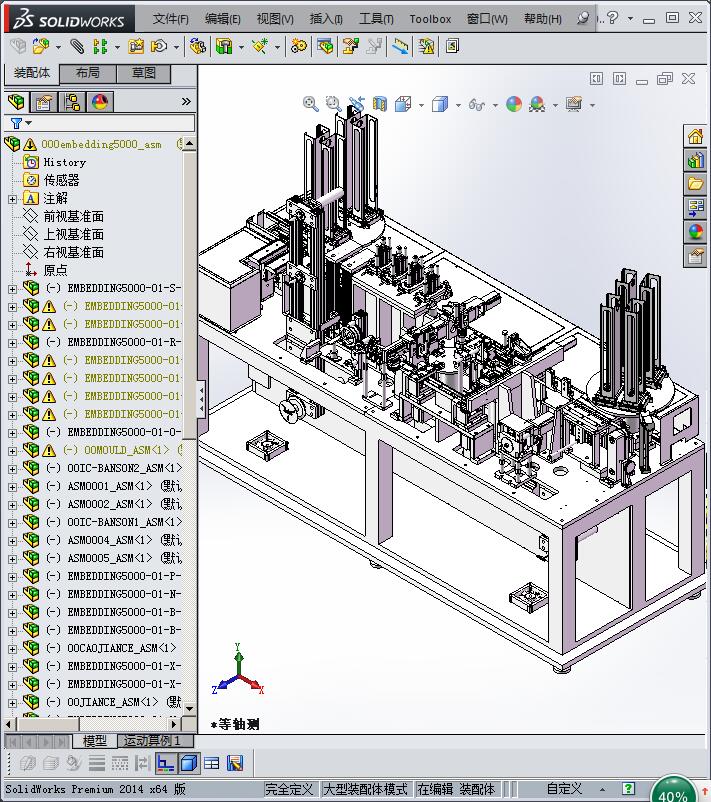
Task: Click the Assembly Features icon
Action: point(224,47)
